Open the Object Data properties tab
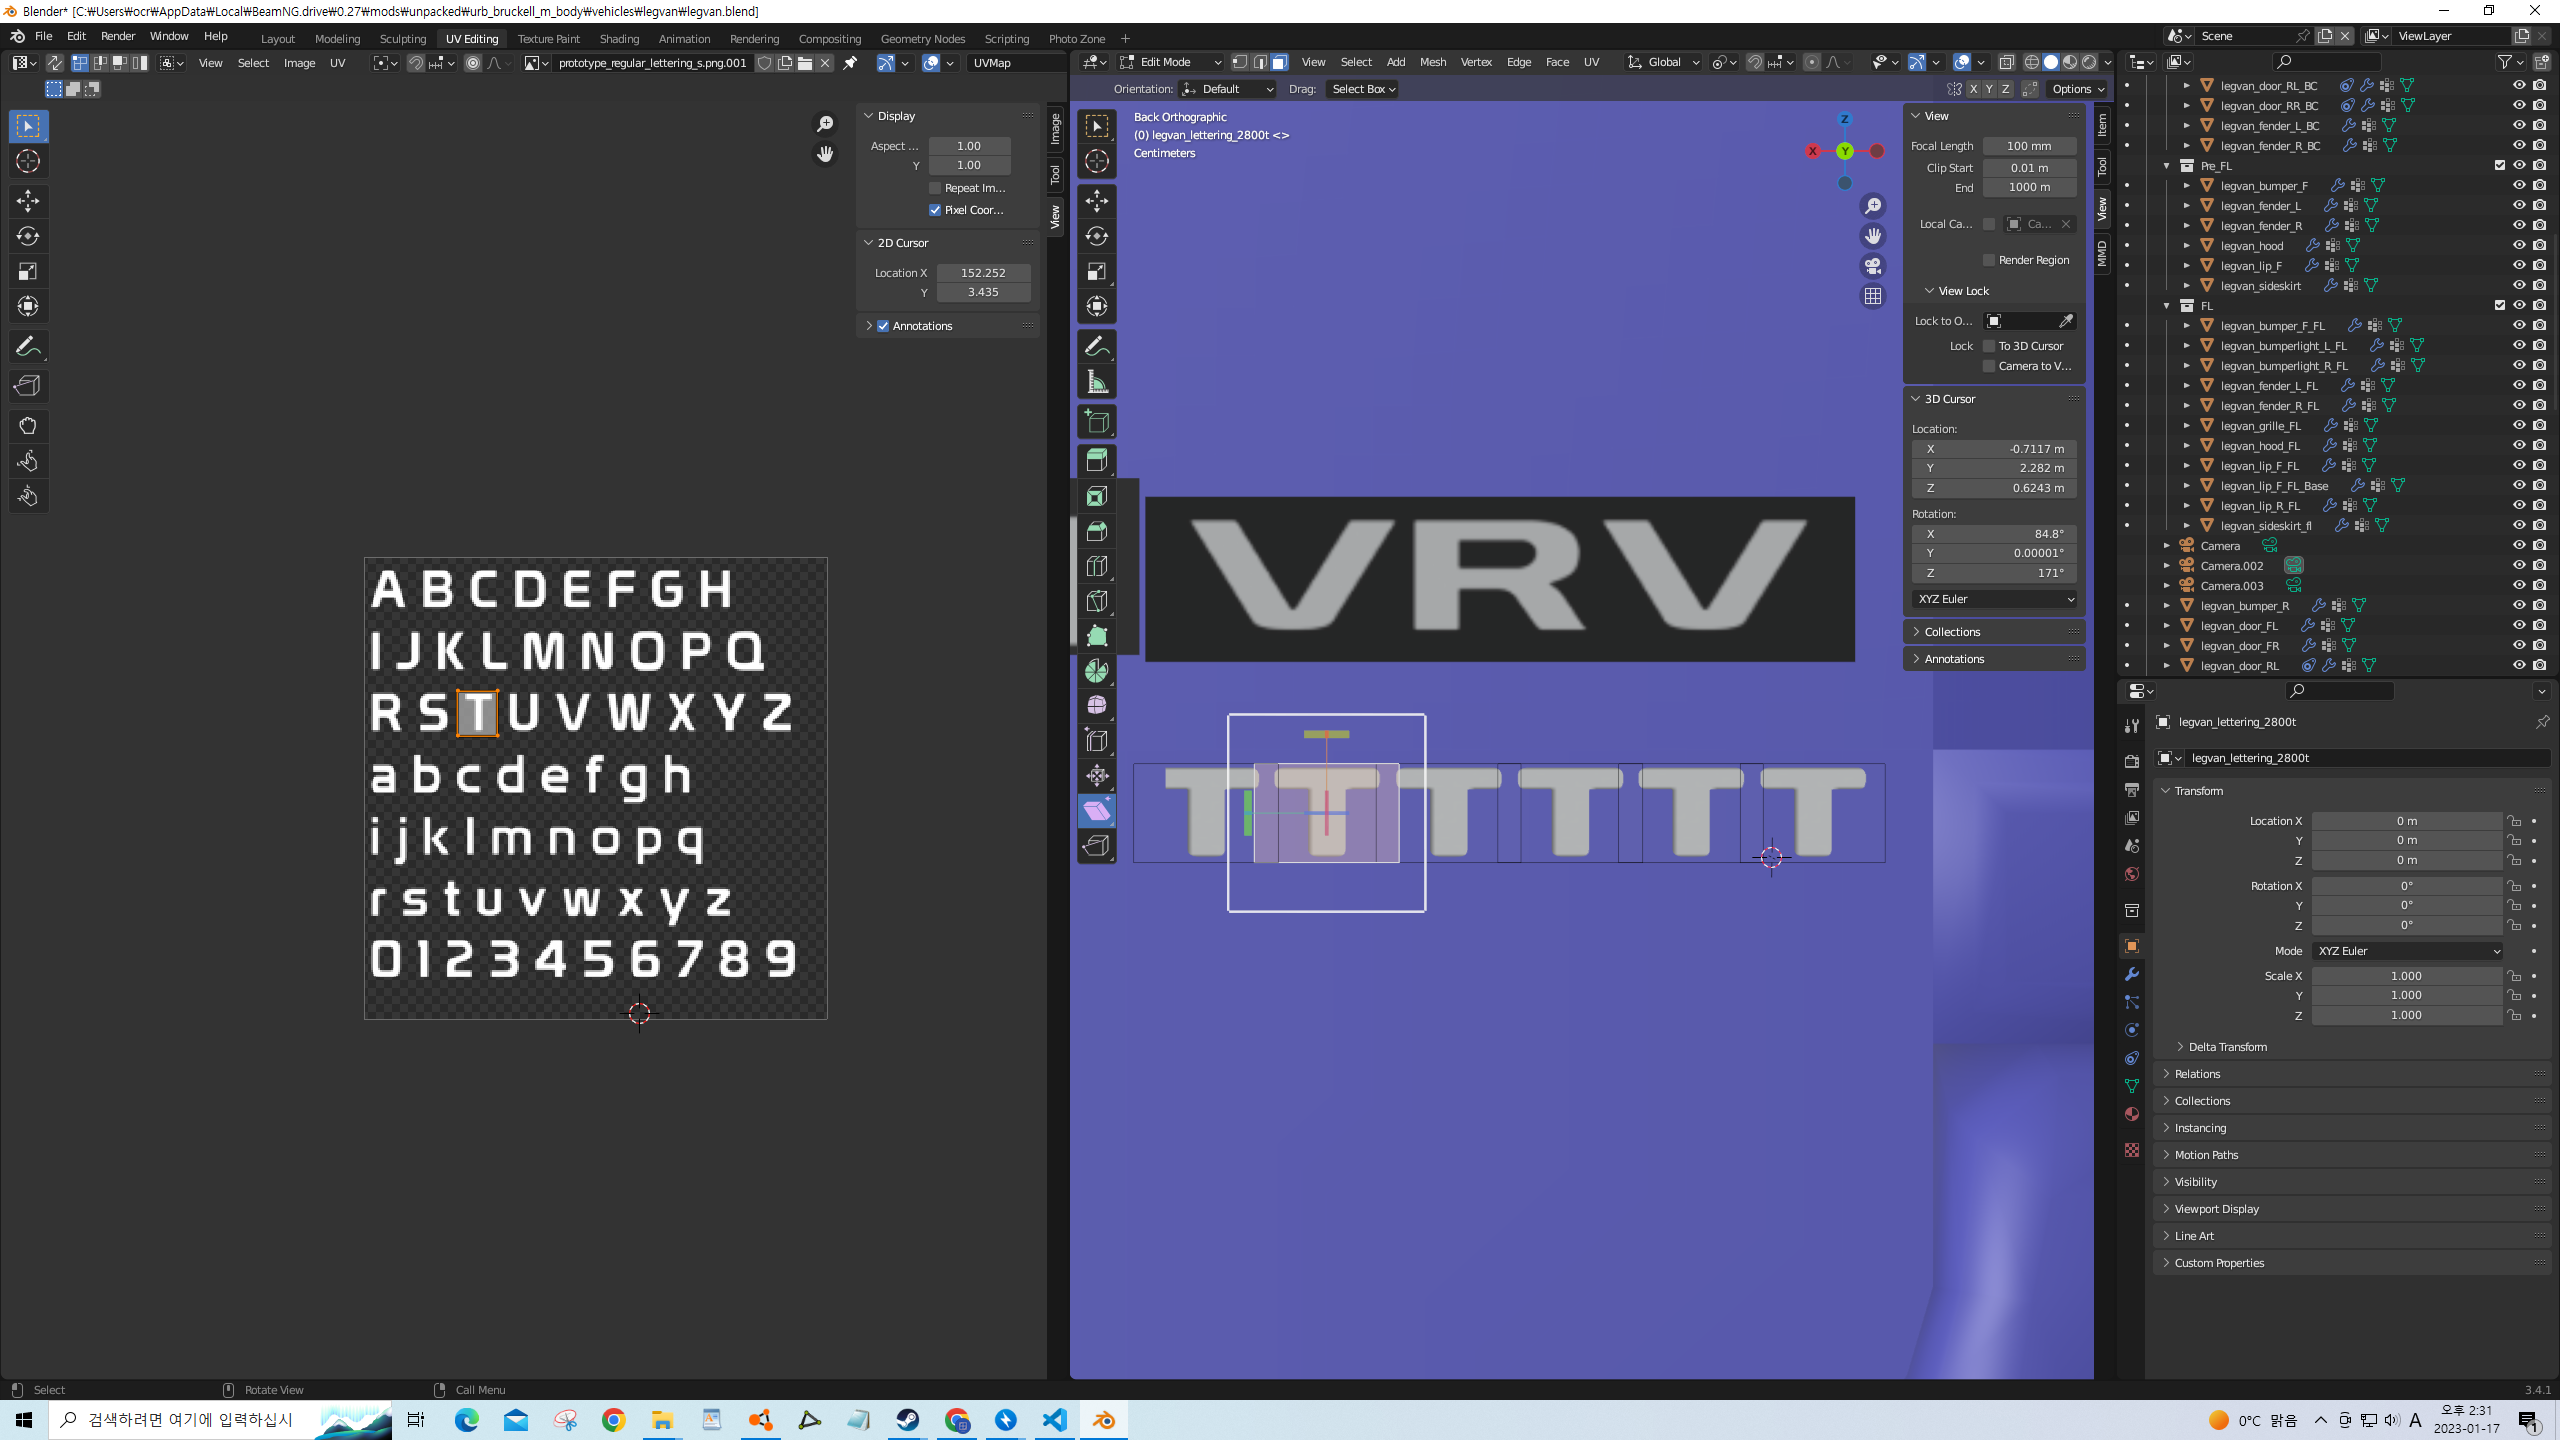 tap(2132, 1086)
